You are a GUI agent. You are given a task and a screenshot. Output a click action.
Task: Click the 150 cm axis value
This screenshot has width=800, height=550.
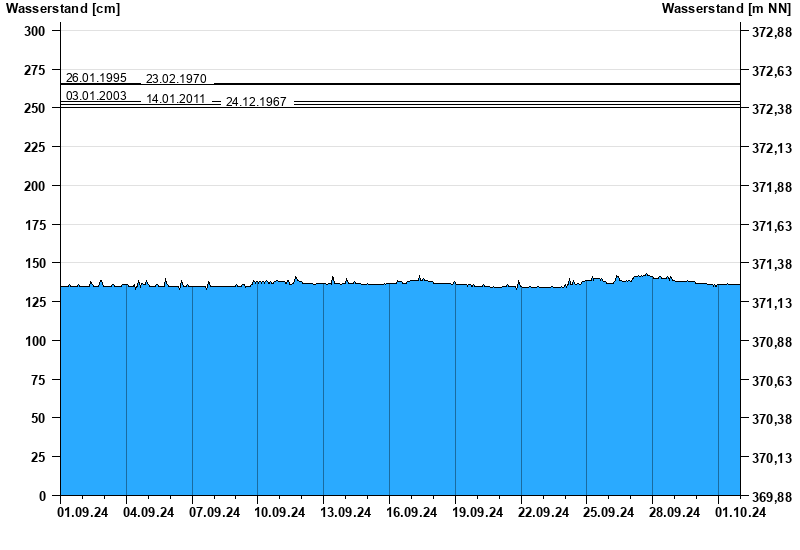click(x=35, y=263)
